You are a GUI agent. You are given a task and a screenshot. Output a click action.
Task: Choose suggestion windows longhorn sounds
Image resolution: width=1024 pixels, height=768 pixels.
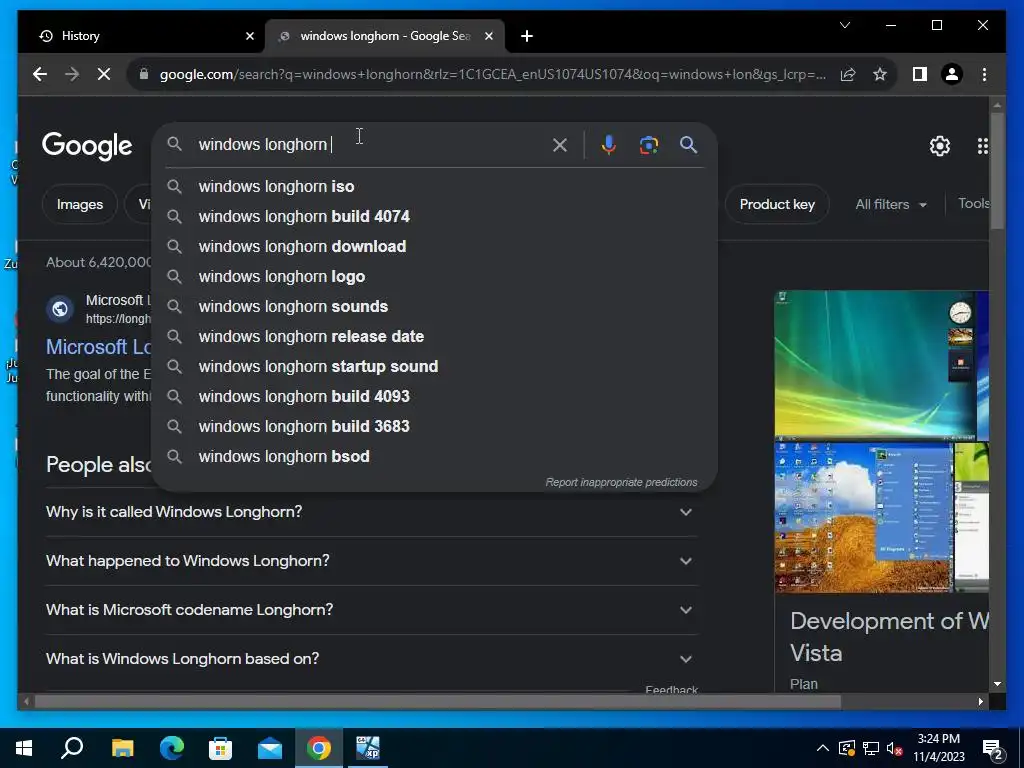click(434, 306)
